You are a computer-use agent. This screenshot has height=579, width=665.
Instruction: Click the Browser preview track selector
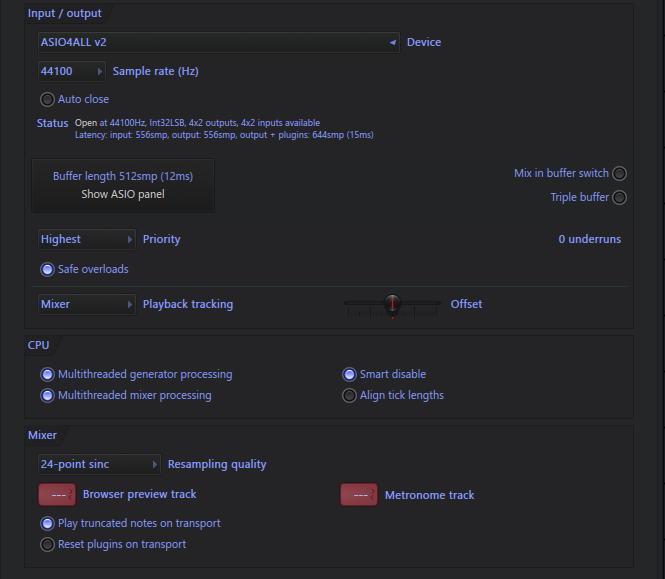point(57,495)
